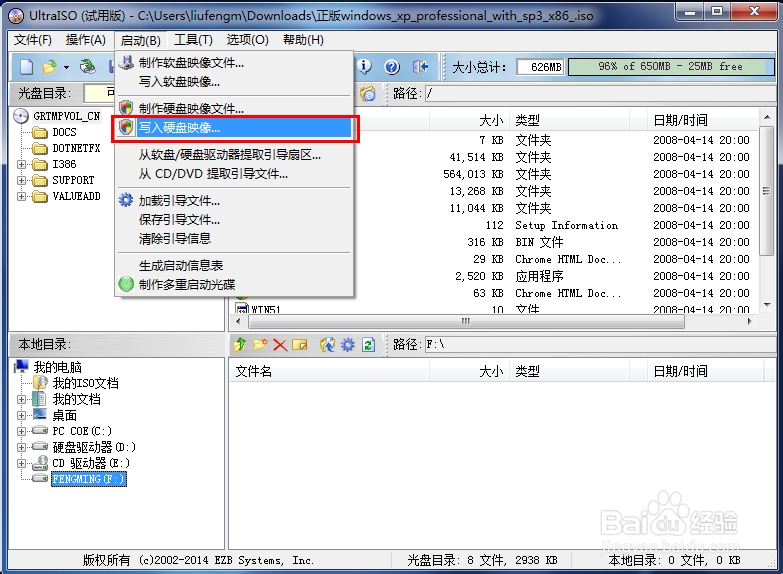Choose 生成启动信息表 menu entry
This screenshot has width=783, height=574.
pyautogui.click(x=234, y=266)
